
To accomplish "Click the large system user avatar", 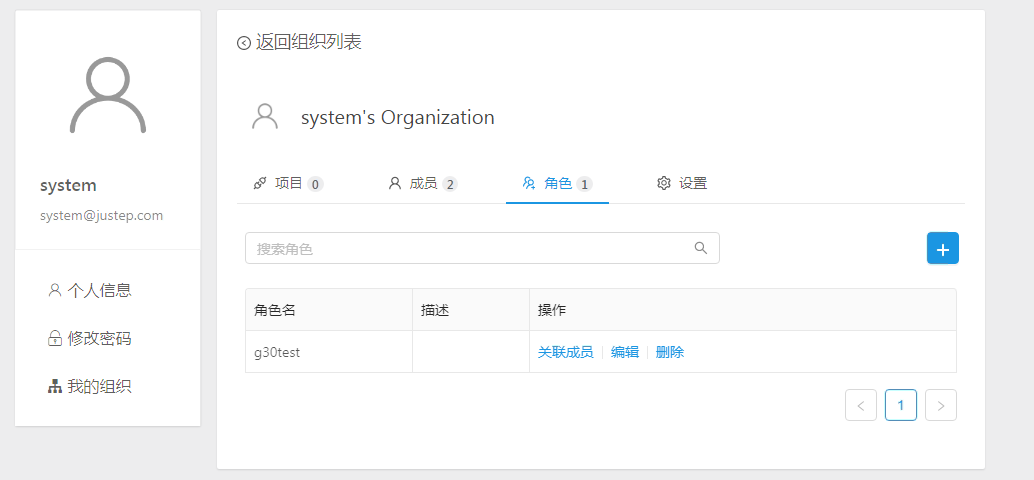I will point(107,96).
